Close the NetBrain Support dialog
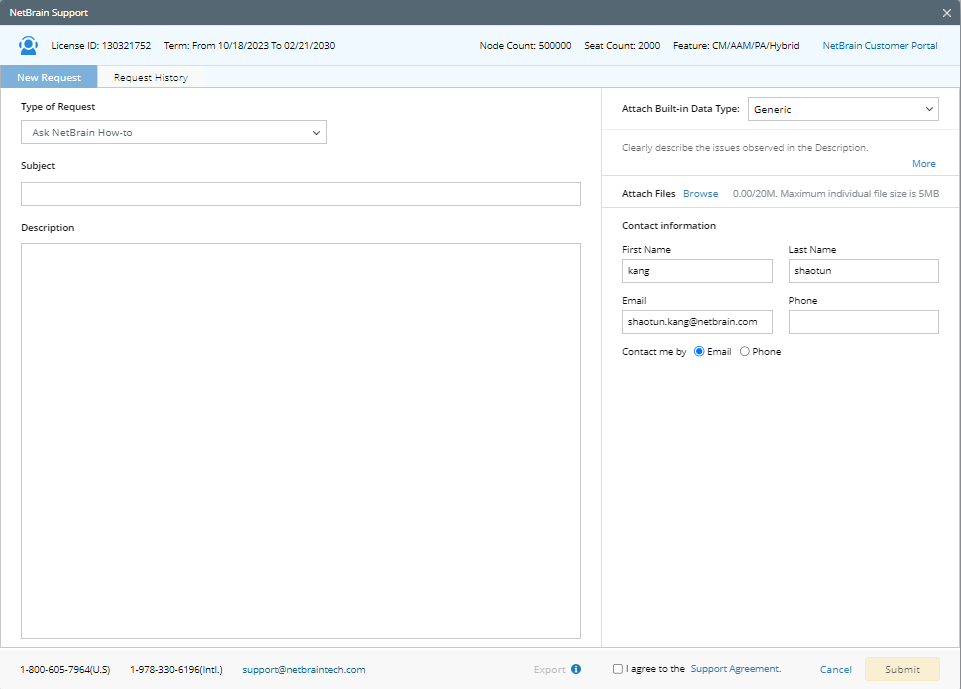 [x=946, y=13]
